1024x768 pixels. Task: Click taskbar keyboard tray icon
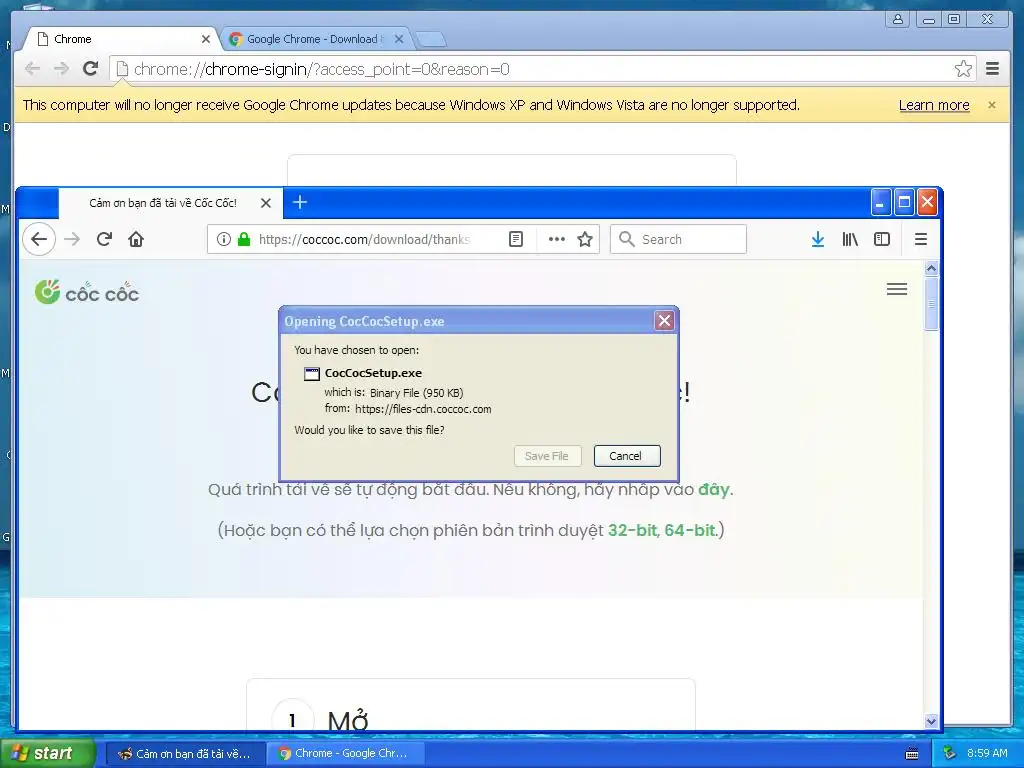912,754
